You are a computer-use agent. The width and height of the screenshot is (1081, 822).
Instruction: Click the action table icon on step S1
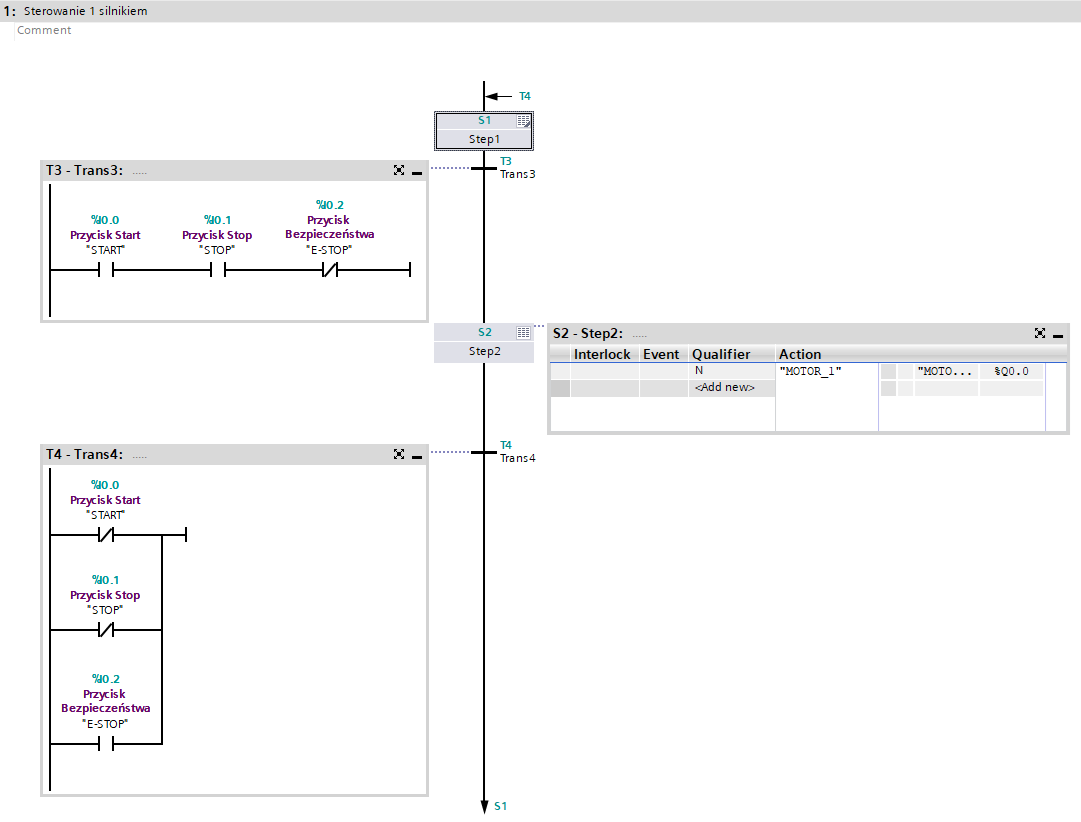(523, 120)
